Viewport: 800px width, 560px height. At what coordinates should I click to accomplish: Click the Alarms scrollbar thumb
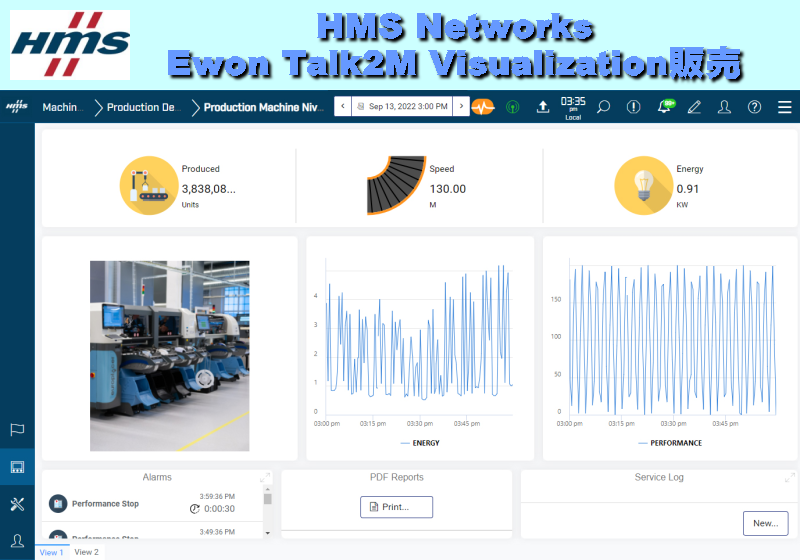tap(267, 498)
